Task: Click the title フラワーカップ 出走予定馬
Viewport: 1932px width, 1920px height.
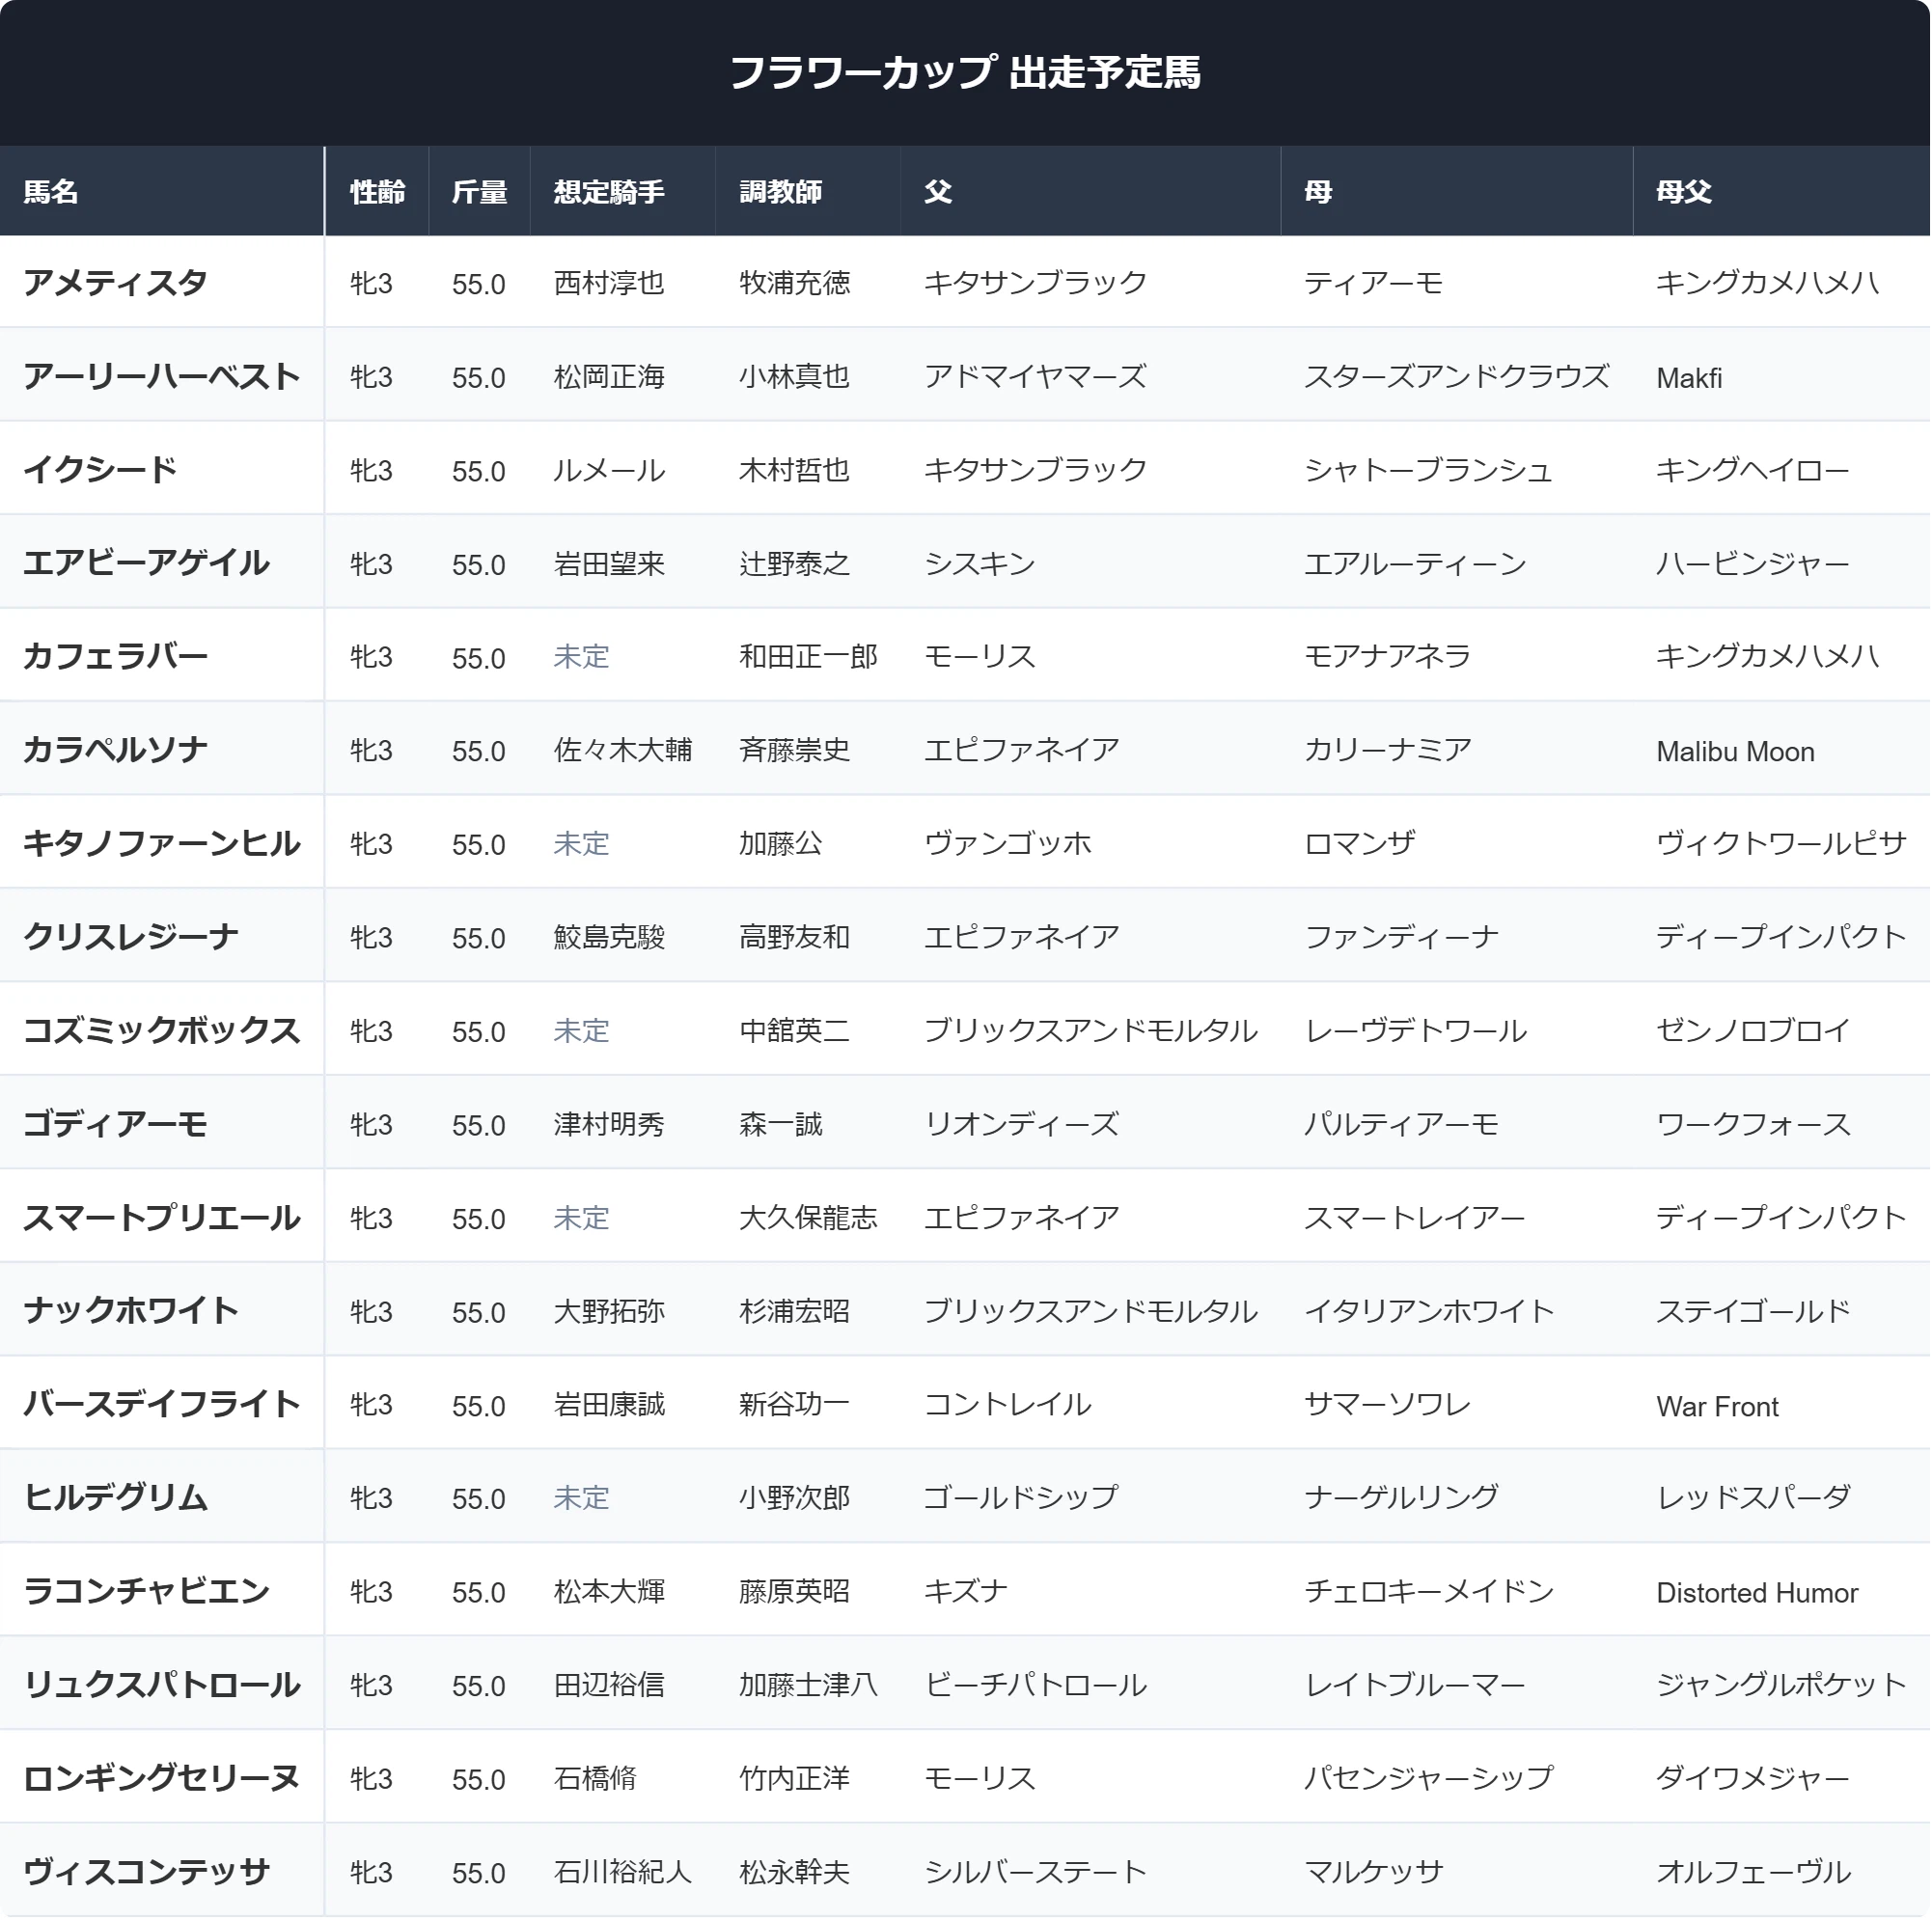Action: point(965,72)
